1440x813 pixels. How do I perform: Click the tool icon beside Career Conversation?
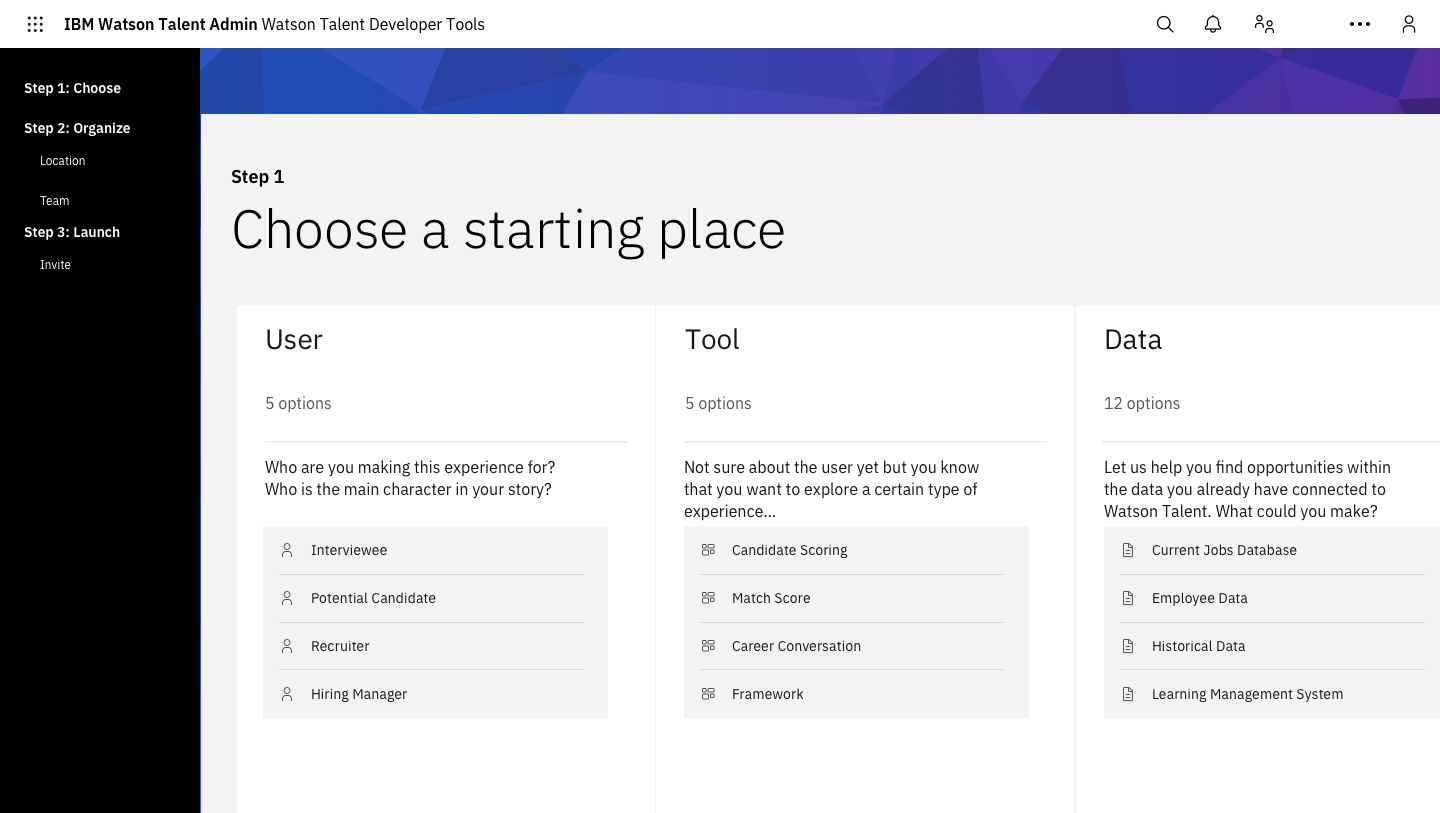click(x=708, y=646)
